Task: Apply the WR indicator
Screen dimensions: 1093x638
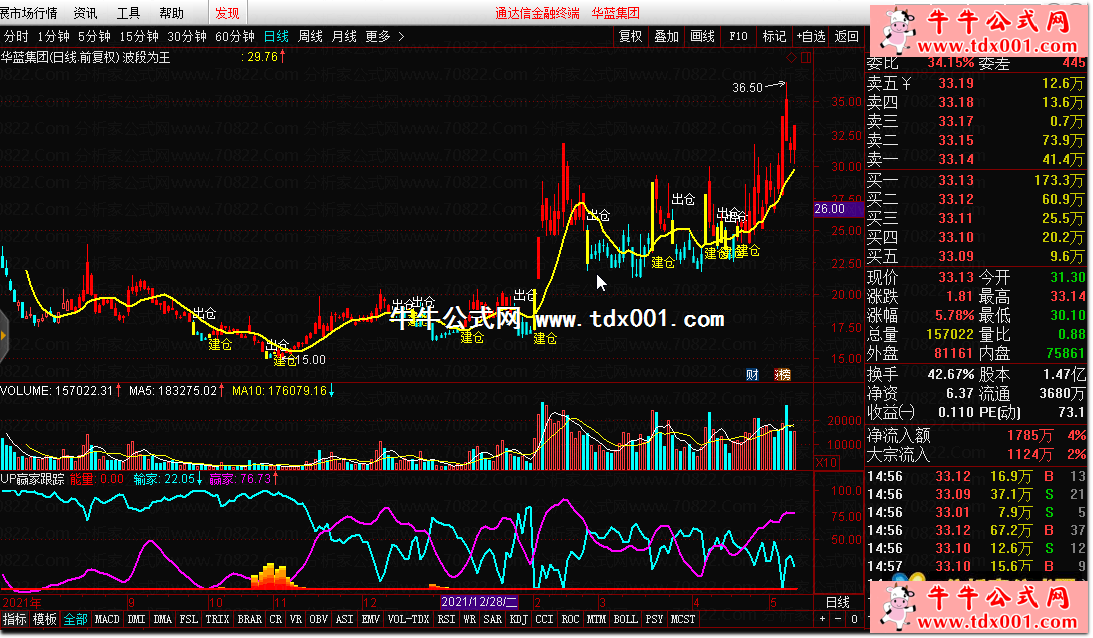Action: 470,619
